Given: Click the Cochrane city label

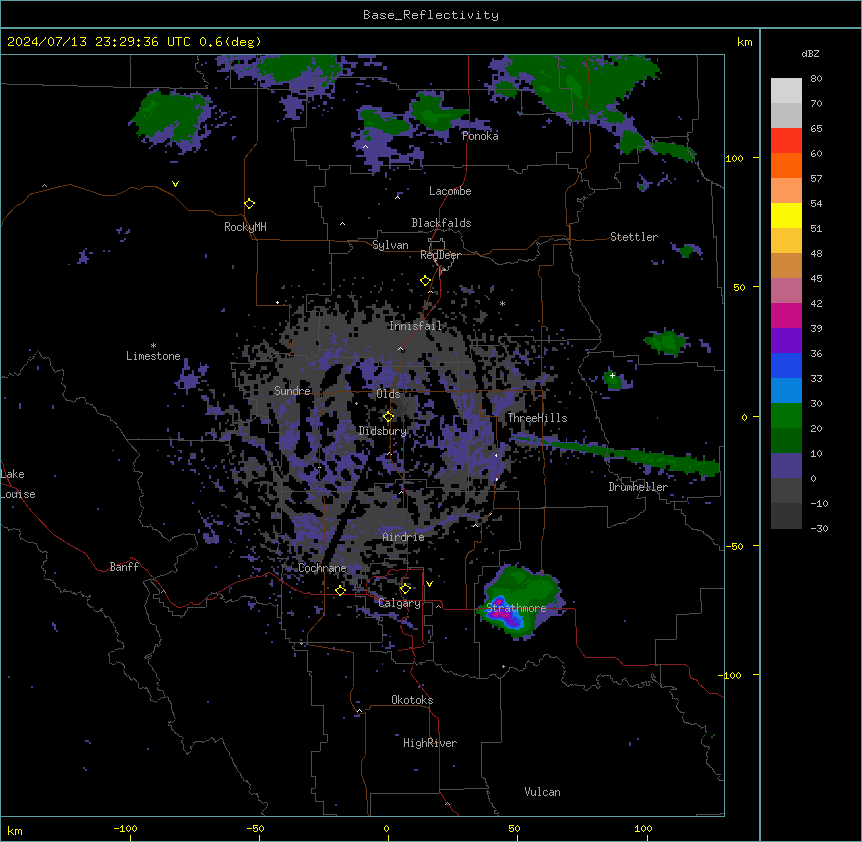Looking at the screenshot, I should [323, 568].
